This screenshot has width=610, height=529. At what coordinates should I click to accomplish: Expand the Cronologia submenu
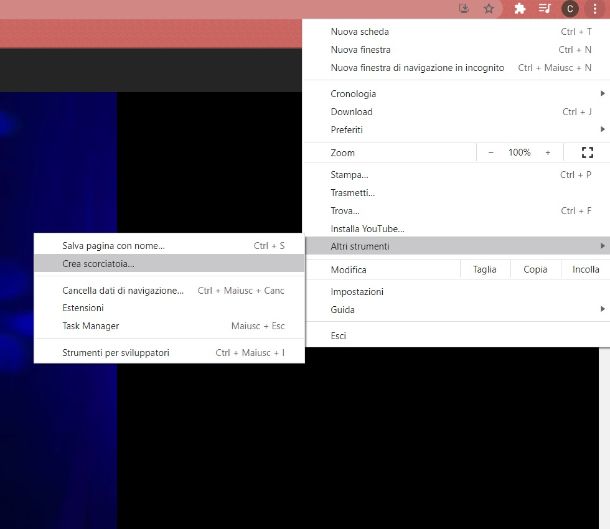pos(458,94)
